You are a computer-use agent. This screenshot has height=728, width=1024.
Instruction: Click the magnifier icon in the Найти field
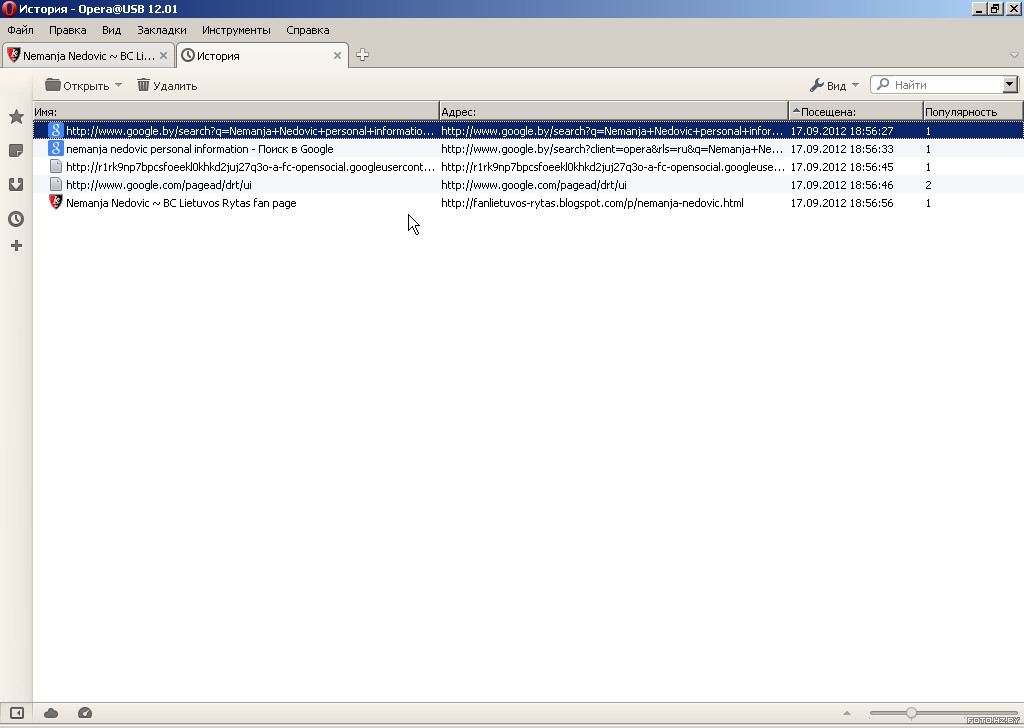[883, 84]
